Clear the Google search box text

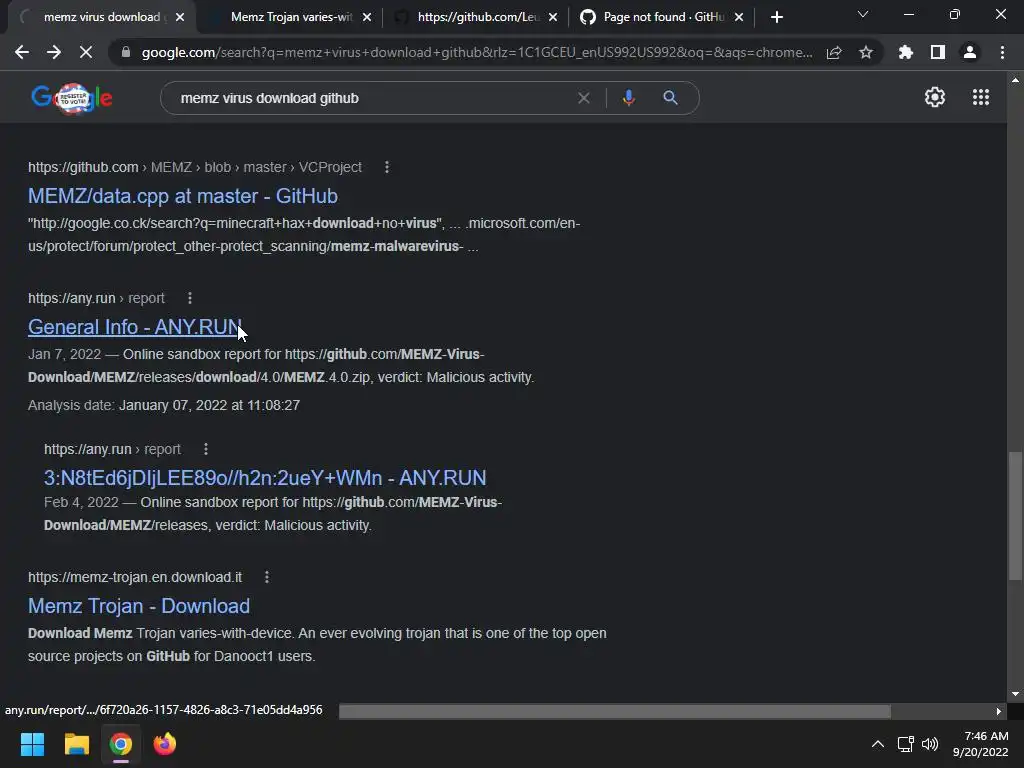point(584,98)
